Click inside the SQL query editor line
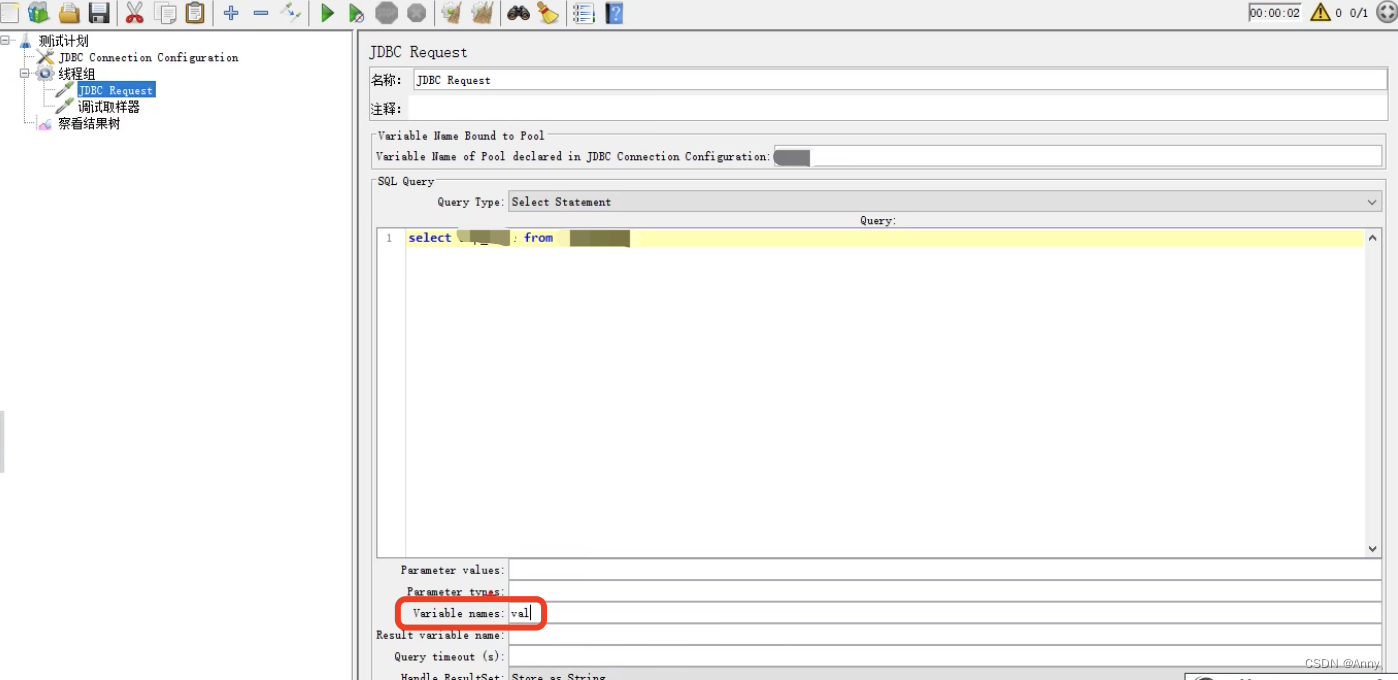 coord(884,238)
